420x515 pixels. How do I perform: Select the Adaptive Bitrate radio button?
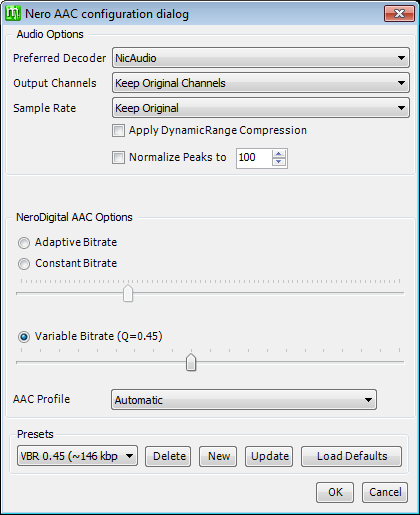click(24, 243)
